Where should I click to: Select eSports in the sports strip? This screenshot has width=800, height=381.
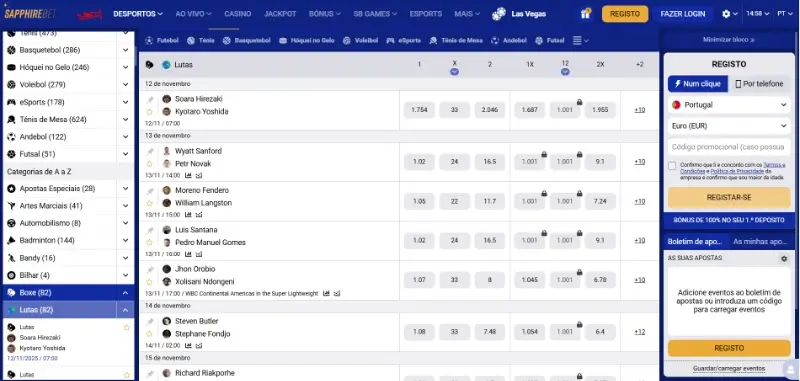(x=404, y=40)
